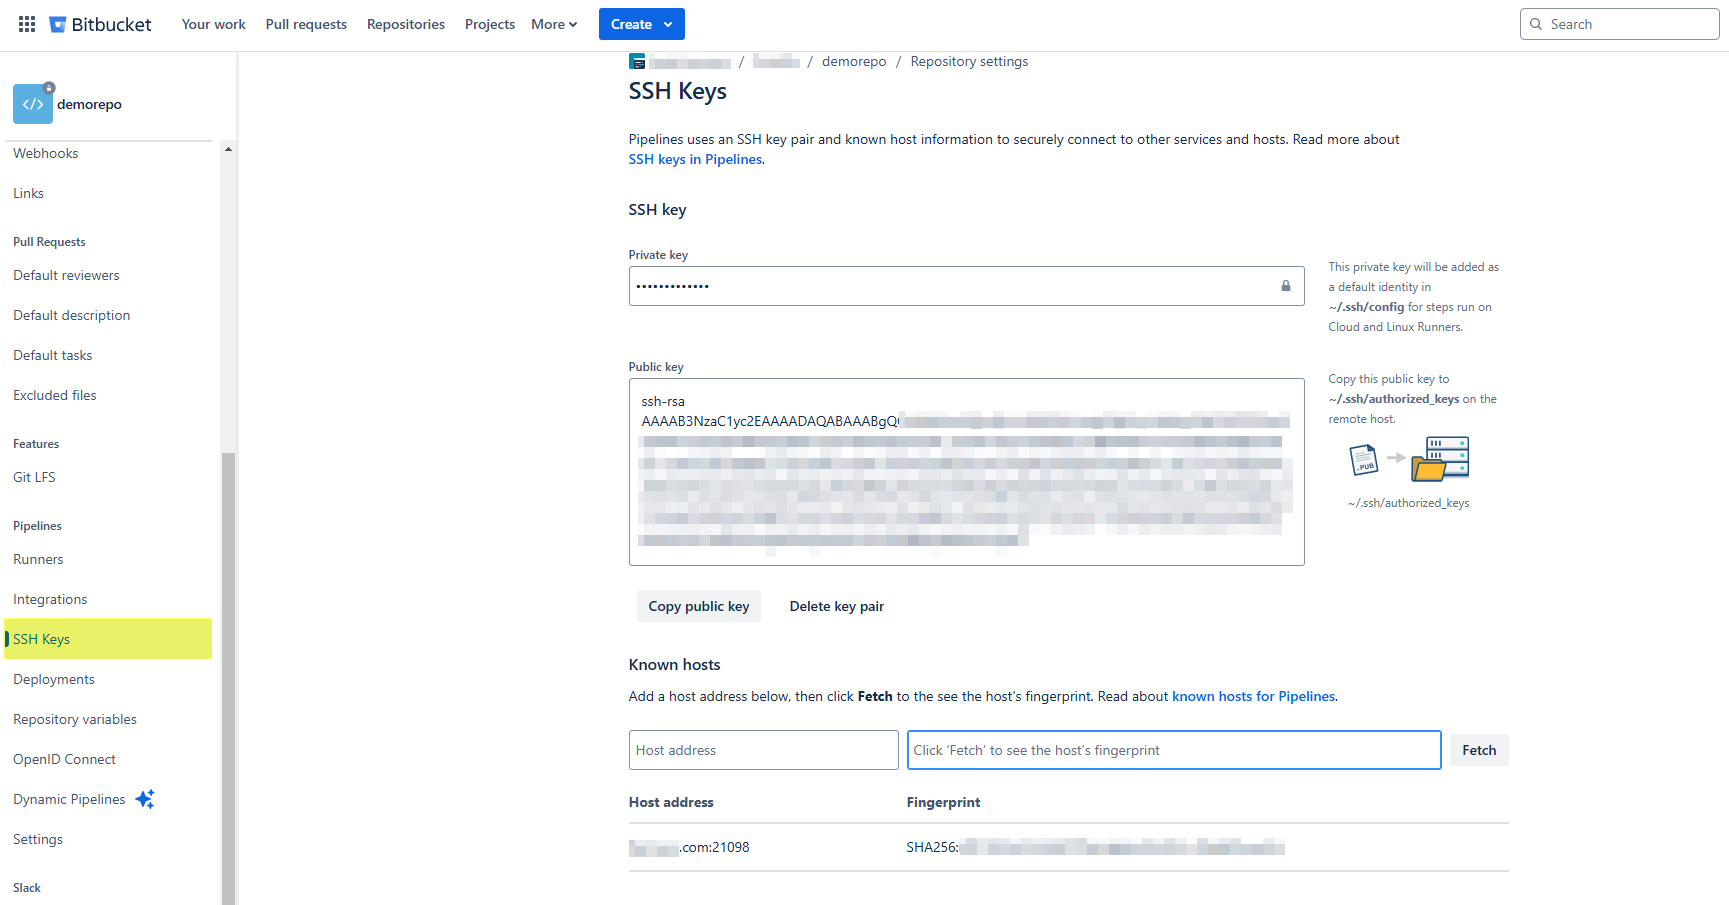
Task: Open Default tasks settings
Action: point(108,355)
